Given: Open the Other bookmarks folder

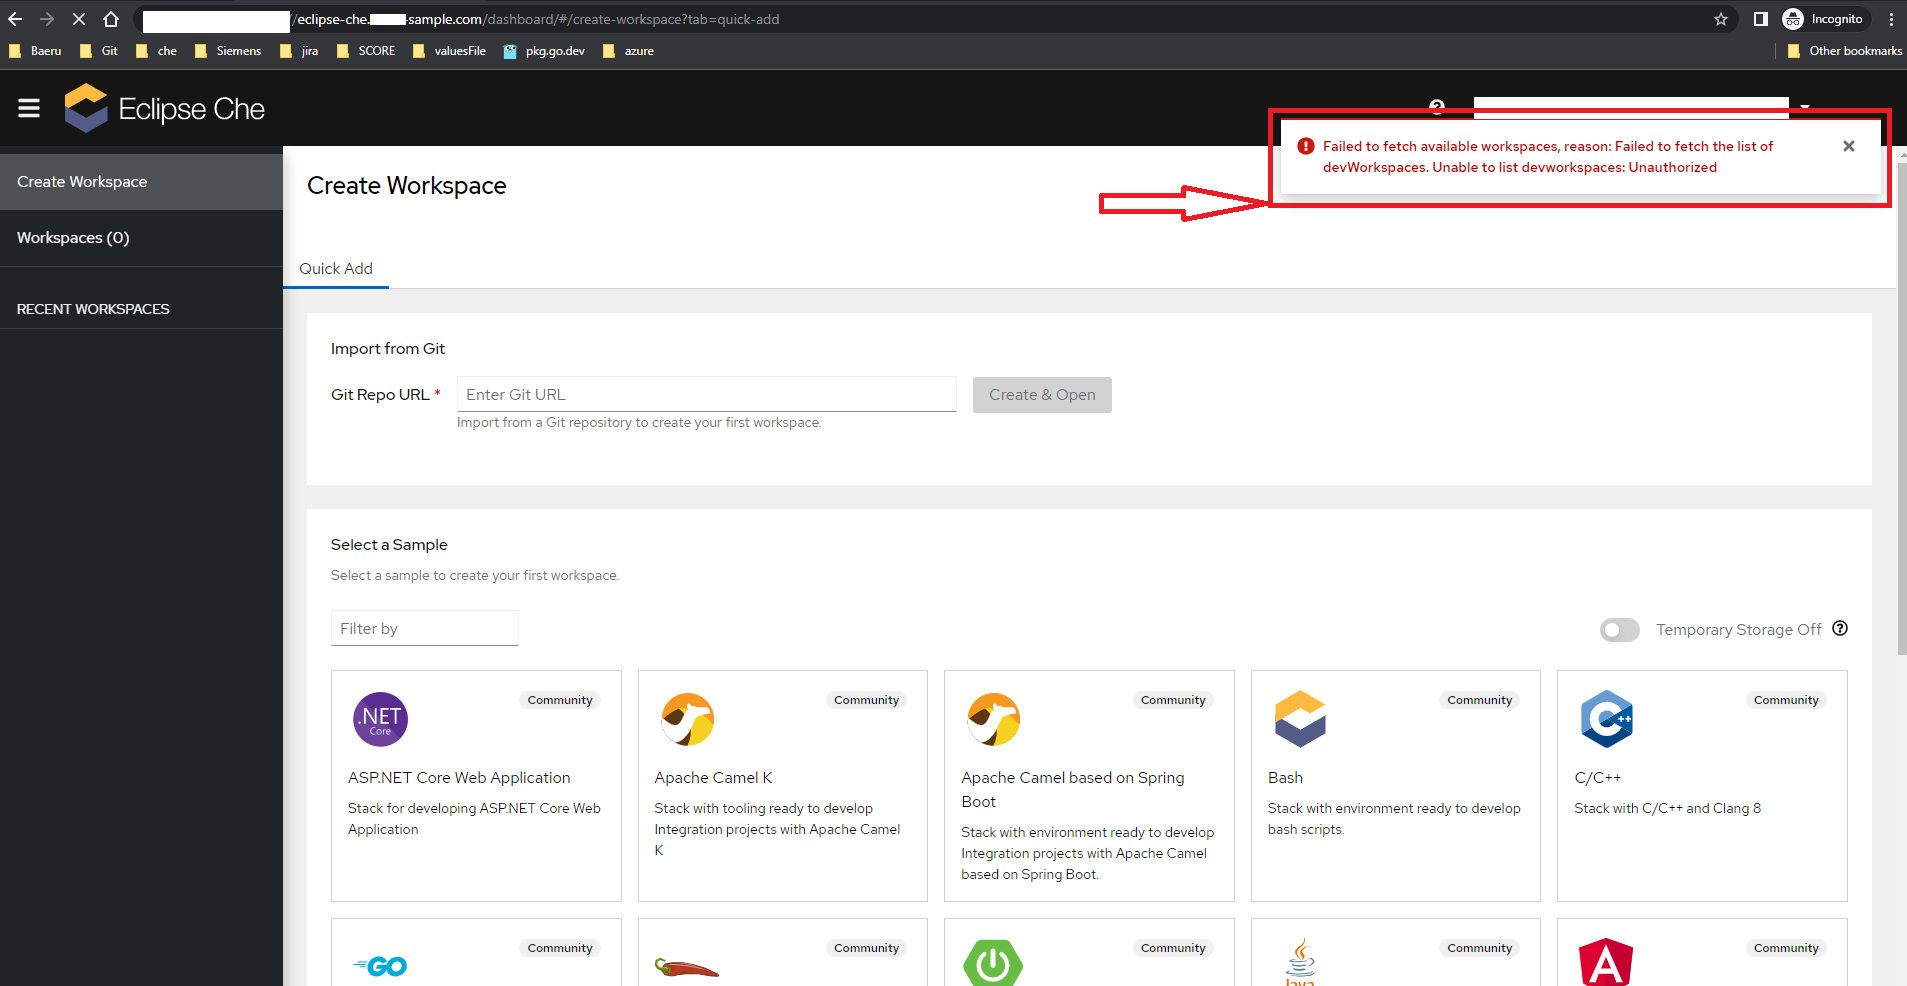Looking at the screenshot, I should (x=1844, y=51).
